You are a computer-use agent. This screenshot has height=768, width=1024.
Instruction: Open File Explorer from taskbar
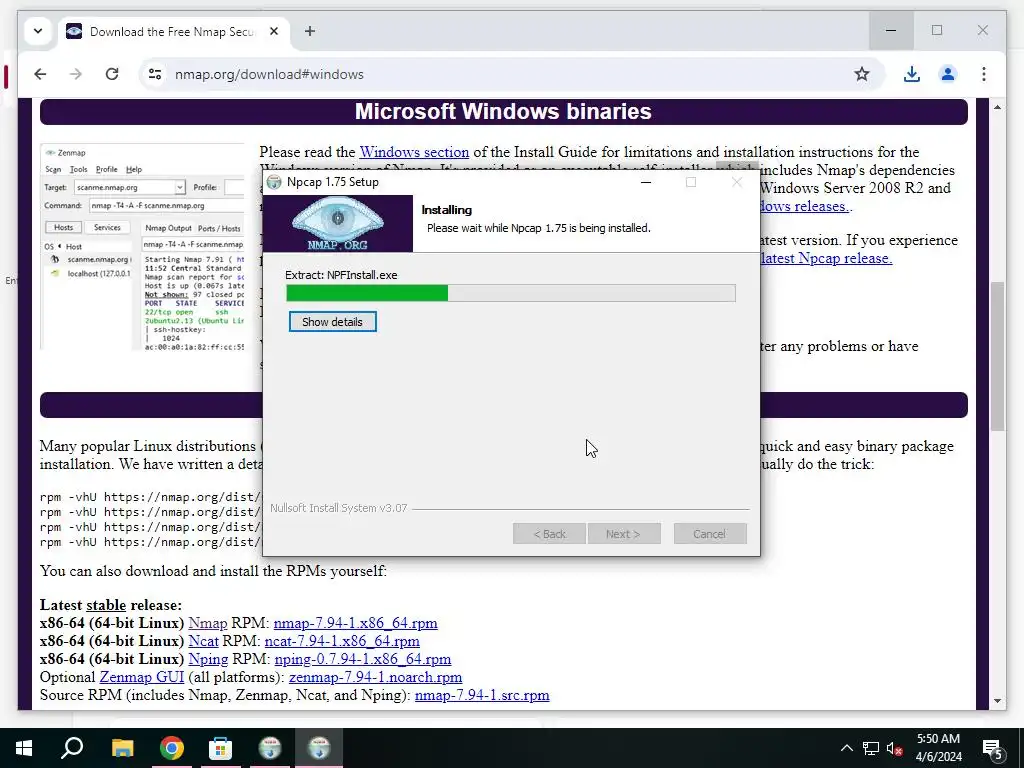click(122, 748)
